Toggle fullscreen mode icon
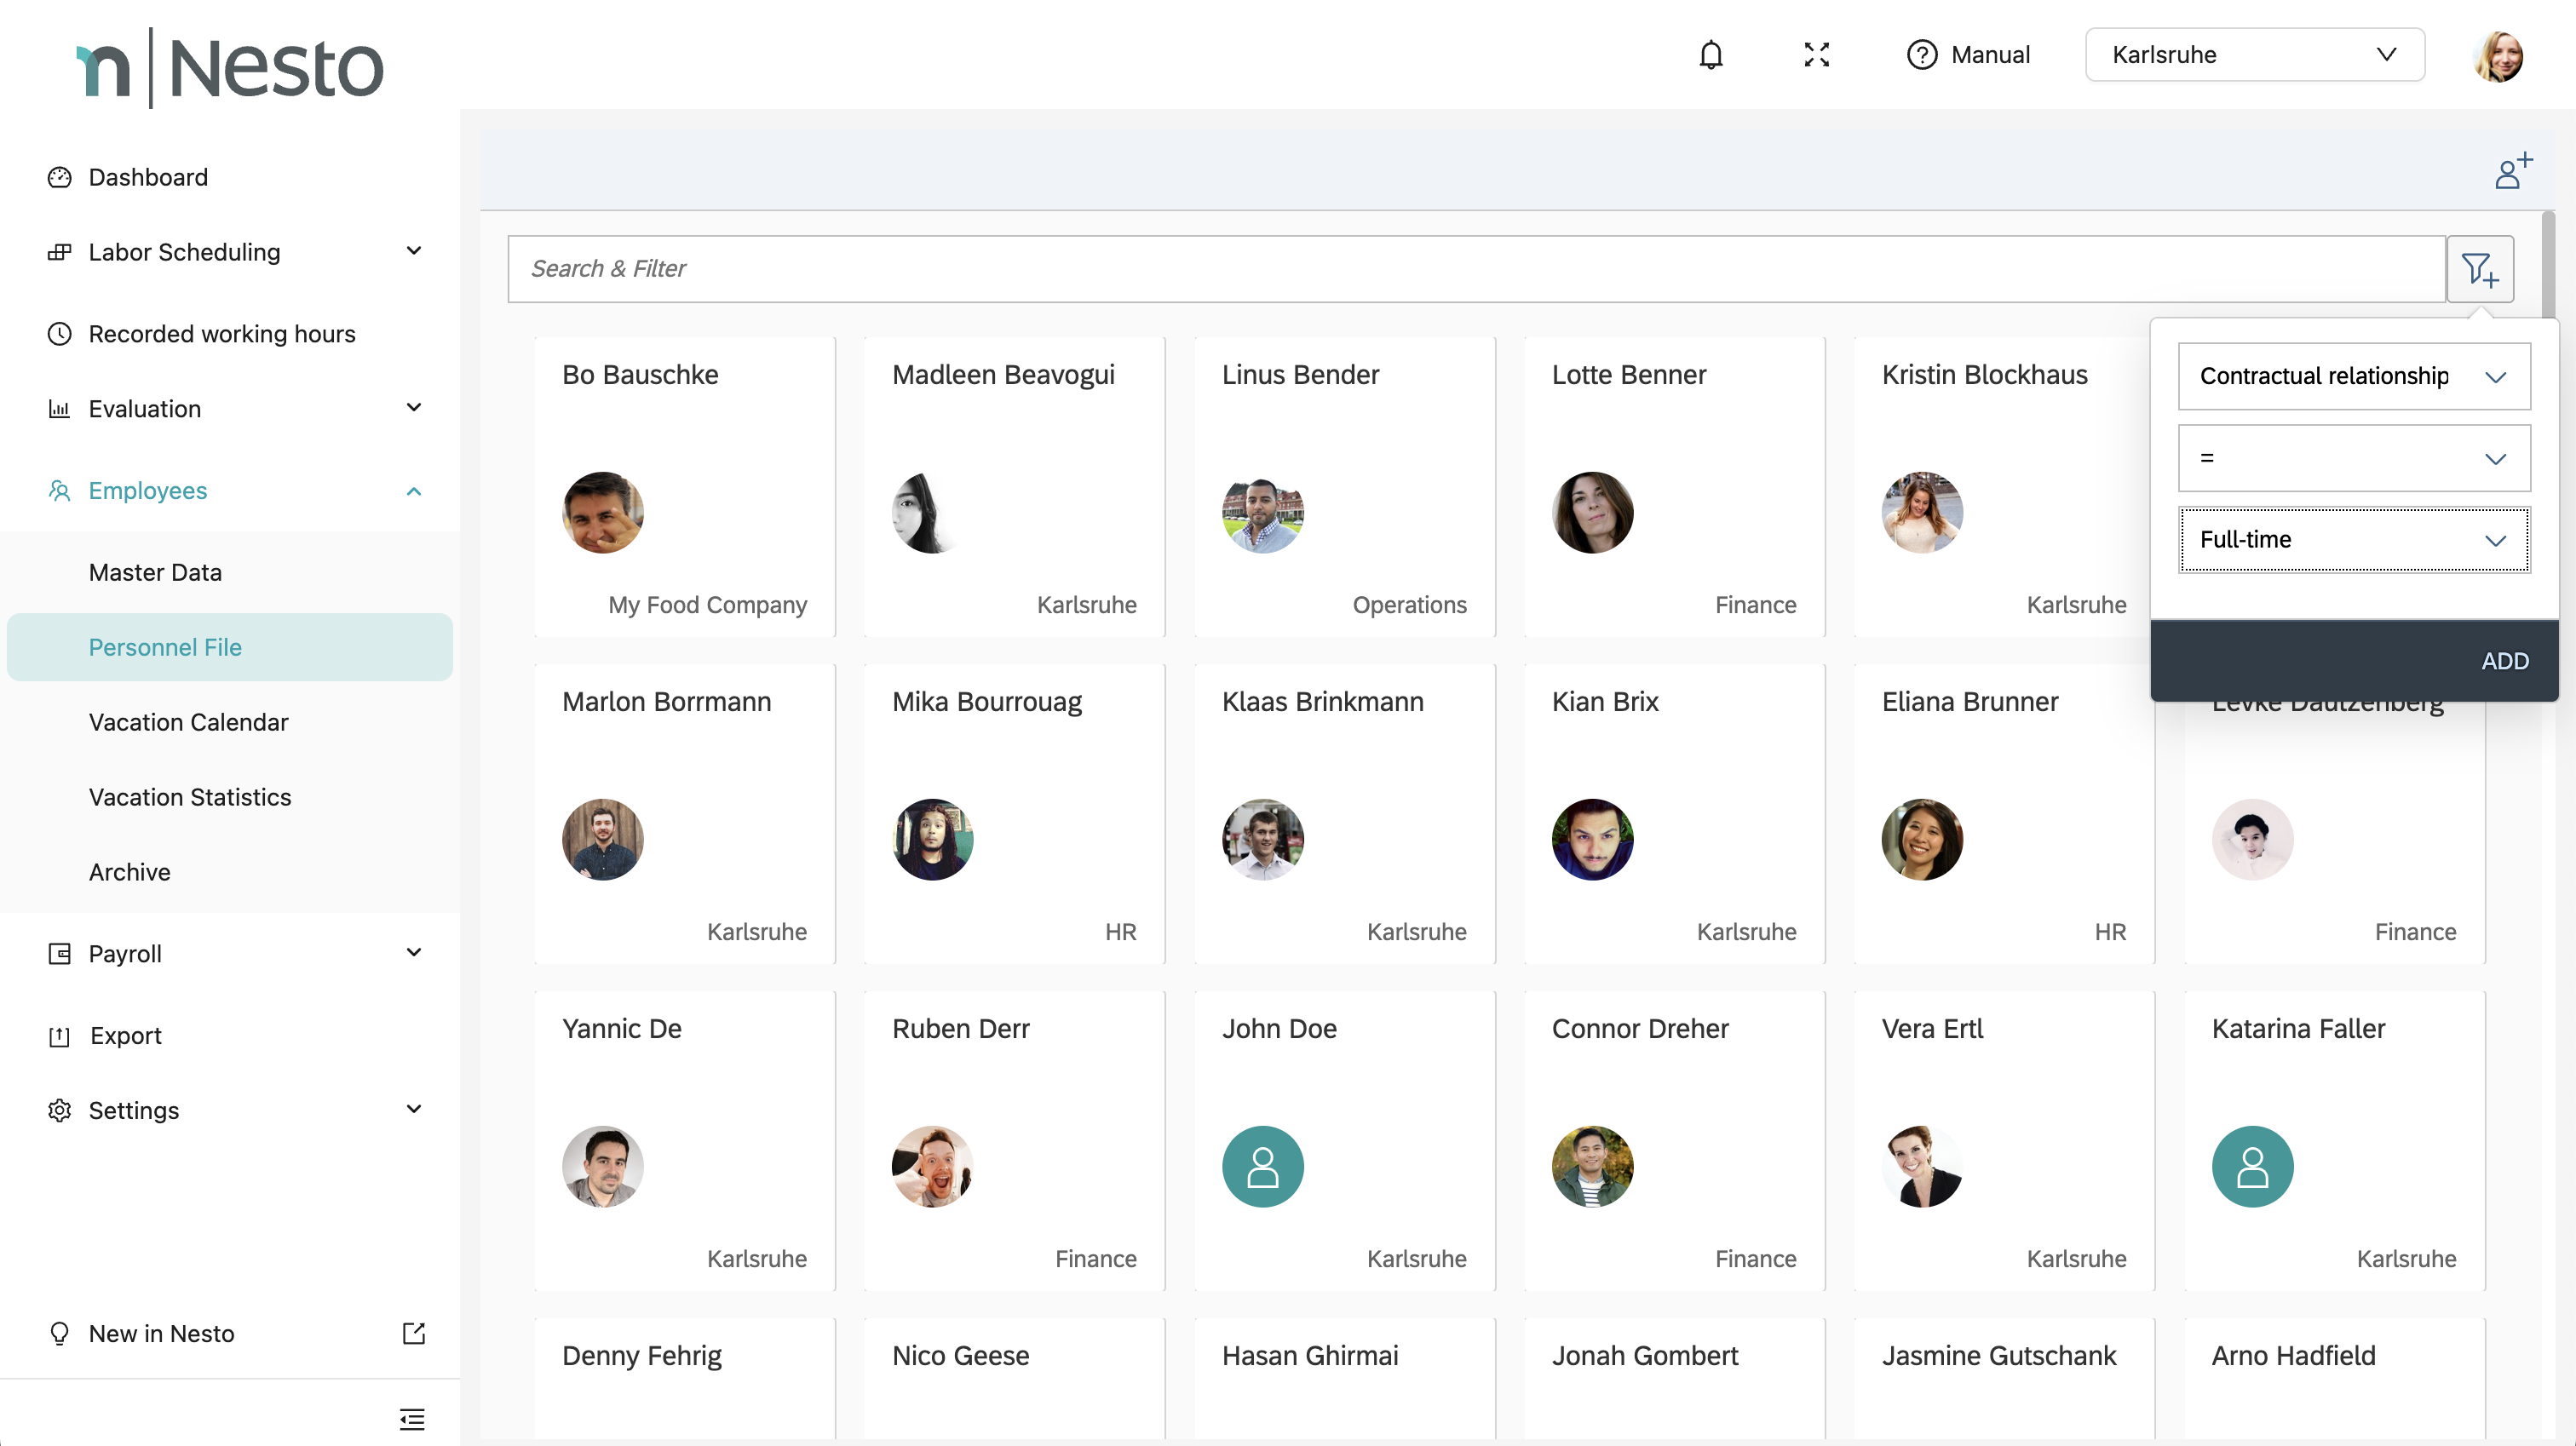Image resolution: width=2576 pixels, height=1446 pixels. click(x=1816, y=55)
